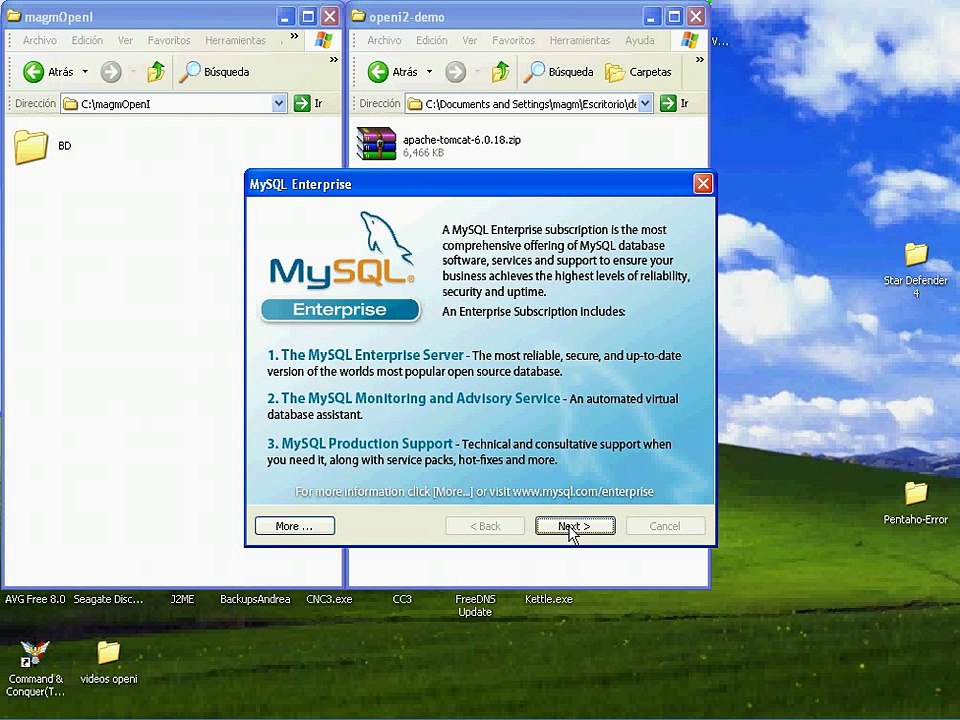The image size is (960, 720).
Task: Go up one folder in openi2-demo window
Action: [x=501, y=72]
